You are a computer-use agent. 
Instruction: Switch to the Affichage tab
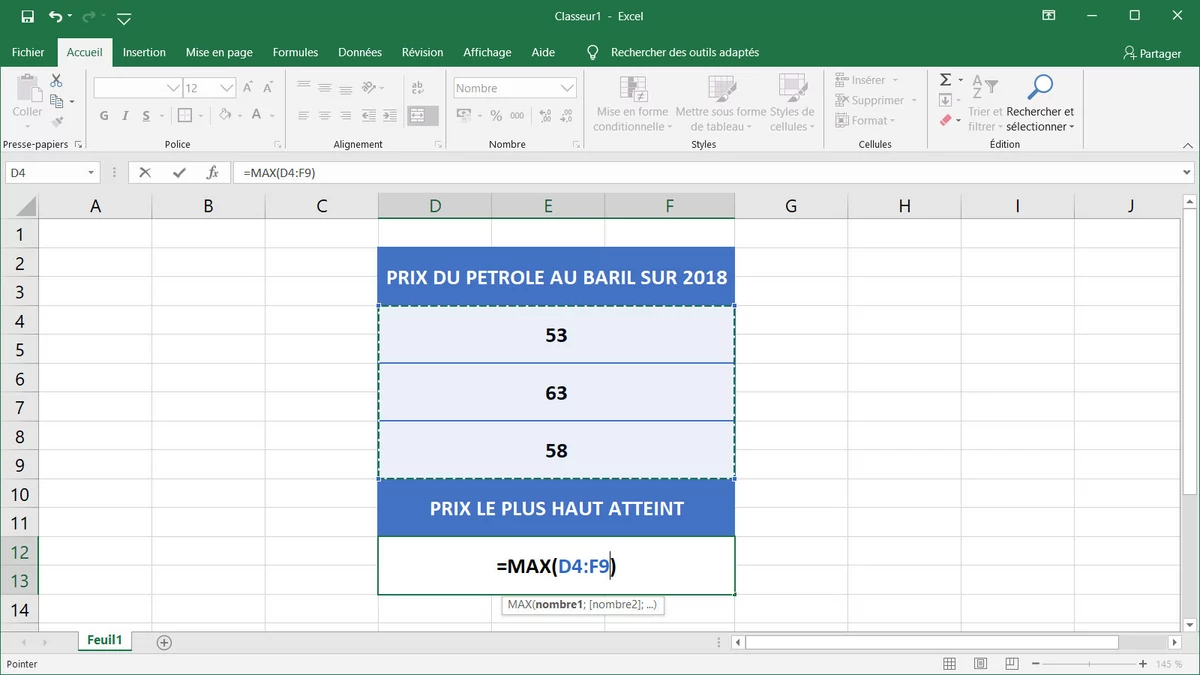coord(487,52)
